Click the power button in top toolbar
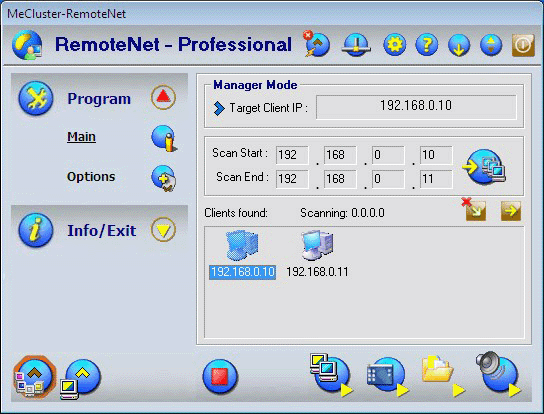Viewport: 544px width, 414px height. click(x=523, y=45)
